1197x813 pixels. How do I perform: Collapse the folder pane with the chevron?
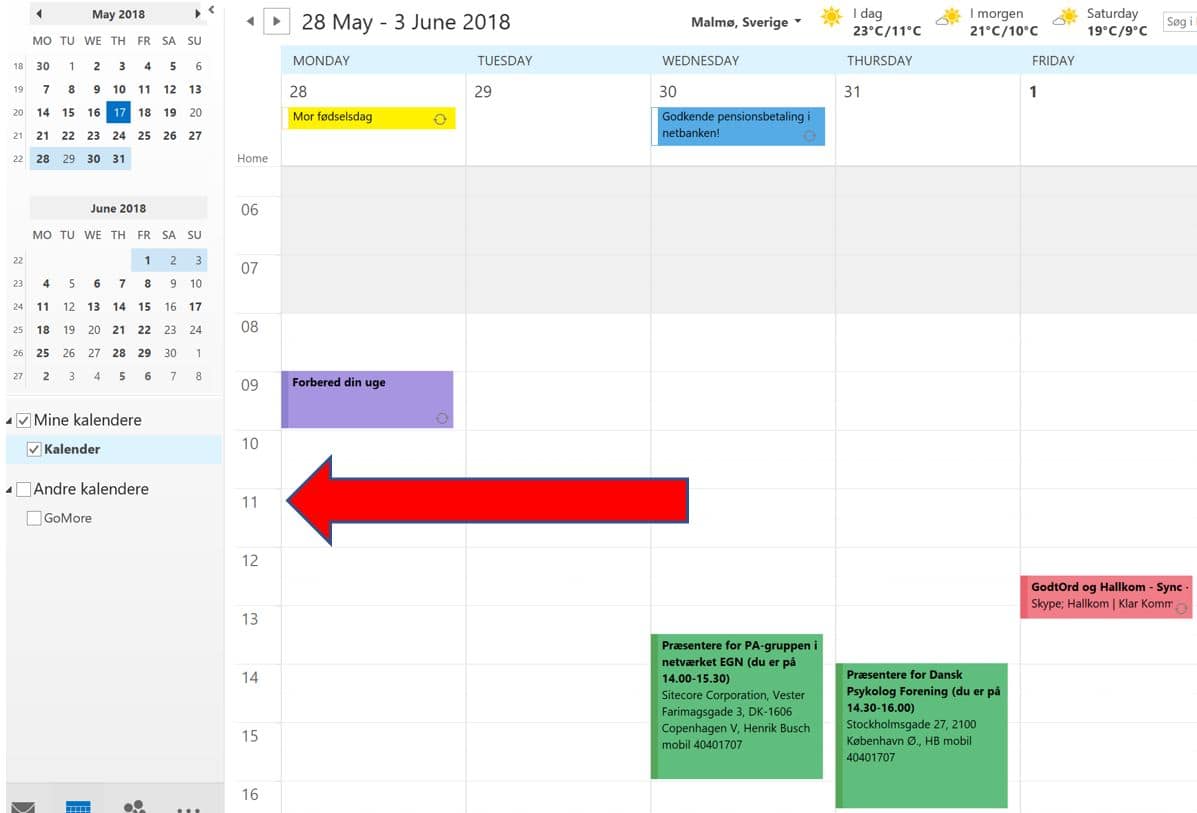click(211, 11)
